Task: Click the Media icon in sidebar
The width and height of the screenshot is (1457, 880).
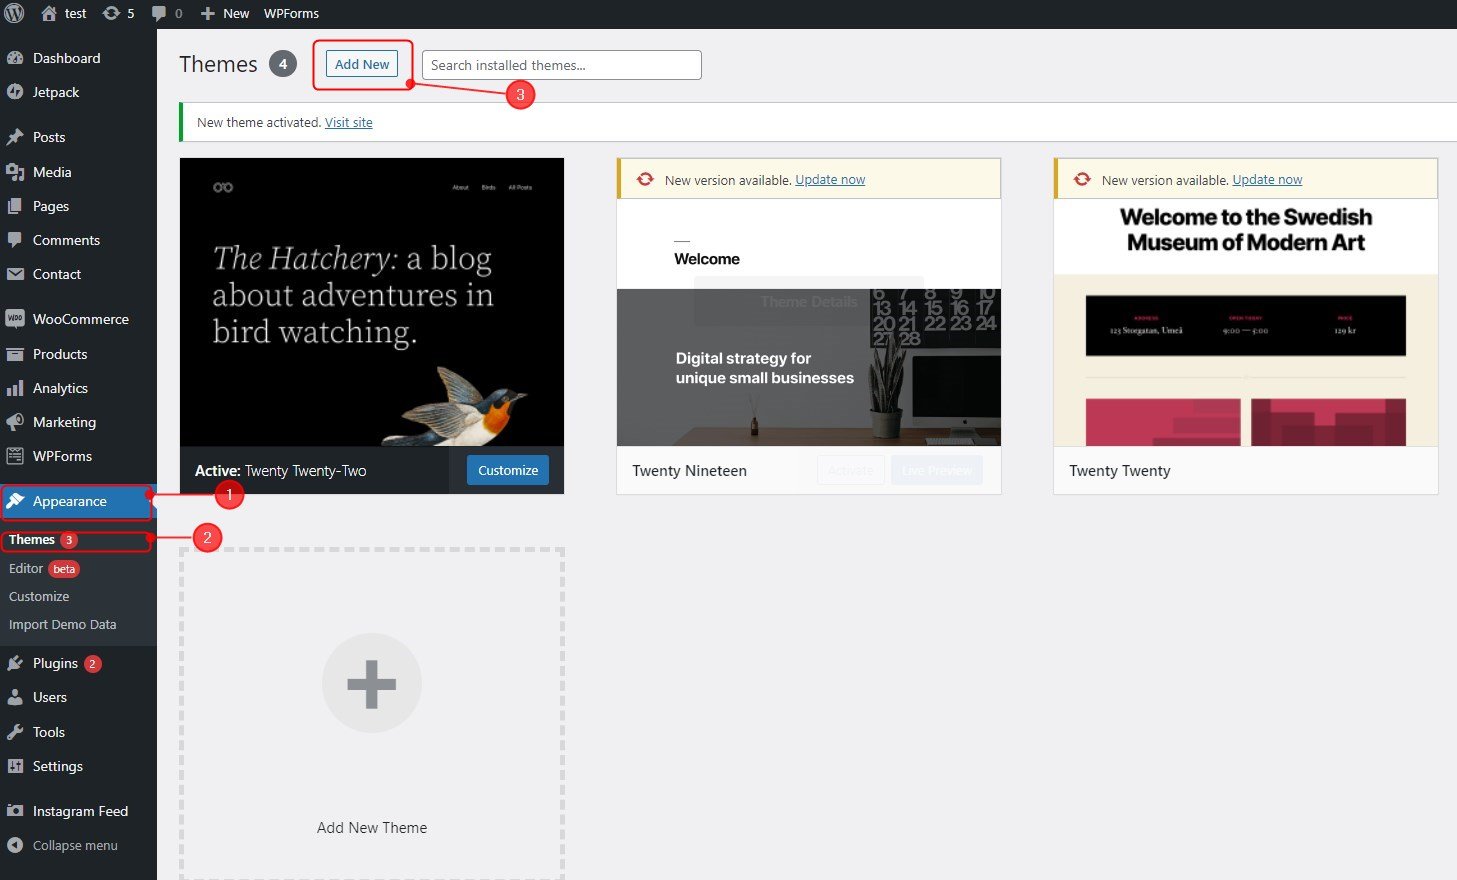Action: [x=15, y=172]
